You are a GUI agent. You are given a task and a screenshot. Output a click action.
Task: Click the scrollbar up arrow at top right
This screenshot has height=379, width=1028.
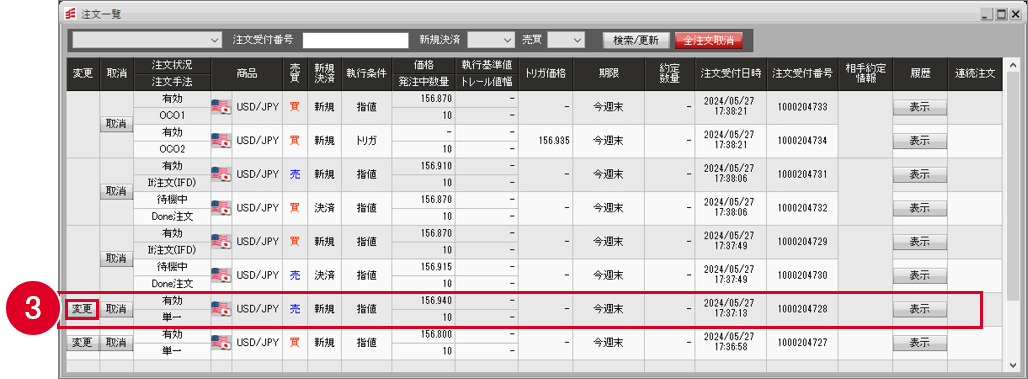pyautogui.click(x=1014, y=65)
